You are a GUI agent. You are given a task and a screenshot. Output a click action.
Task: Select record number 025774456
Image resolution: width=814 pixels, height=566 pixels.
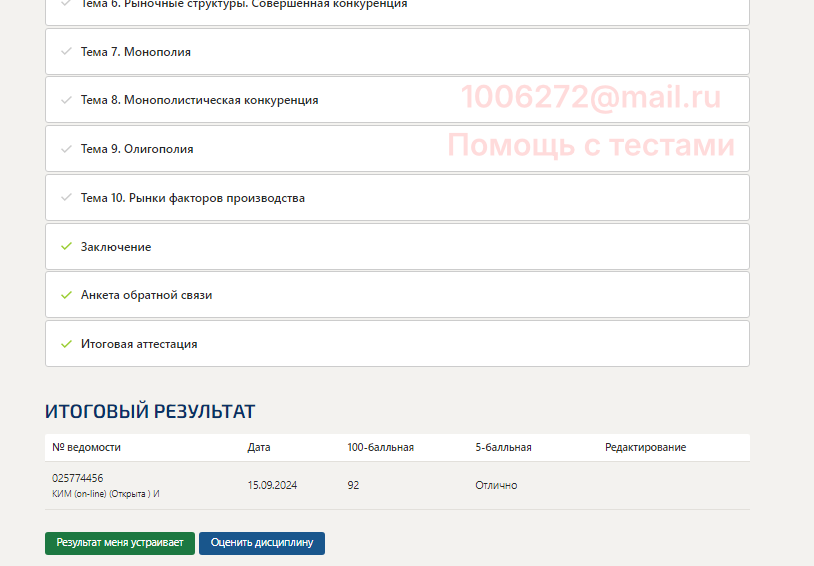pyautogui.click(x=78, y=478)
